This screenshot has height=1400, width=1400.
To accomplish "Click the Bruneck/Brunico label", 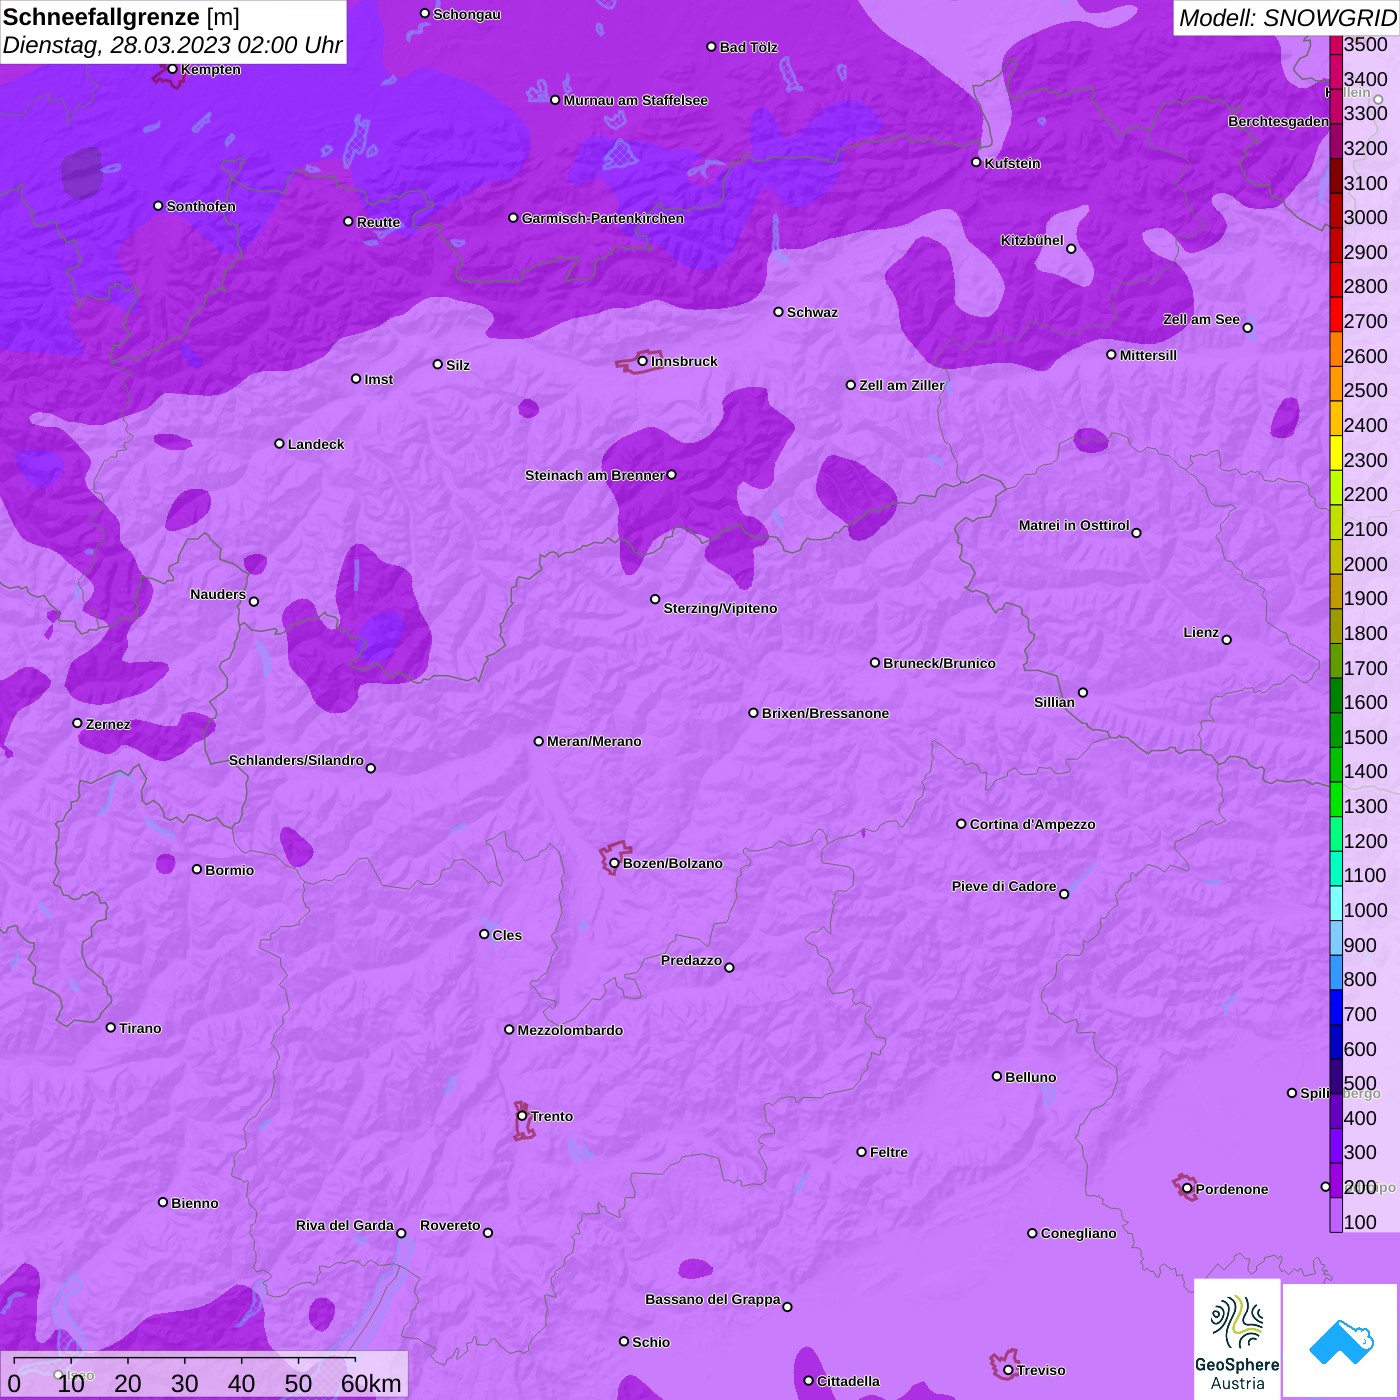I will click(939, 663).
